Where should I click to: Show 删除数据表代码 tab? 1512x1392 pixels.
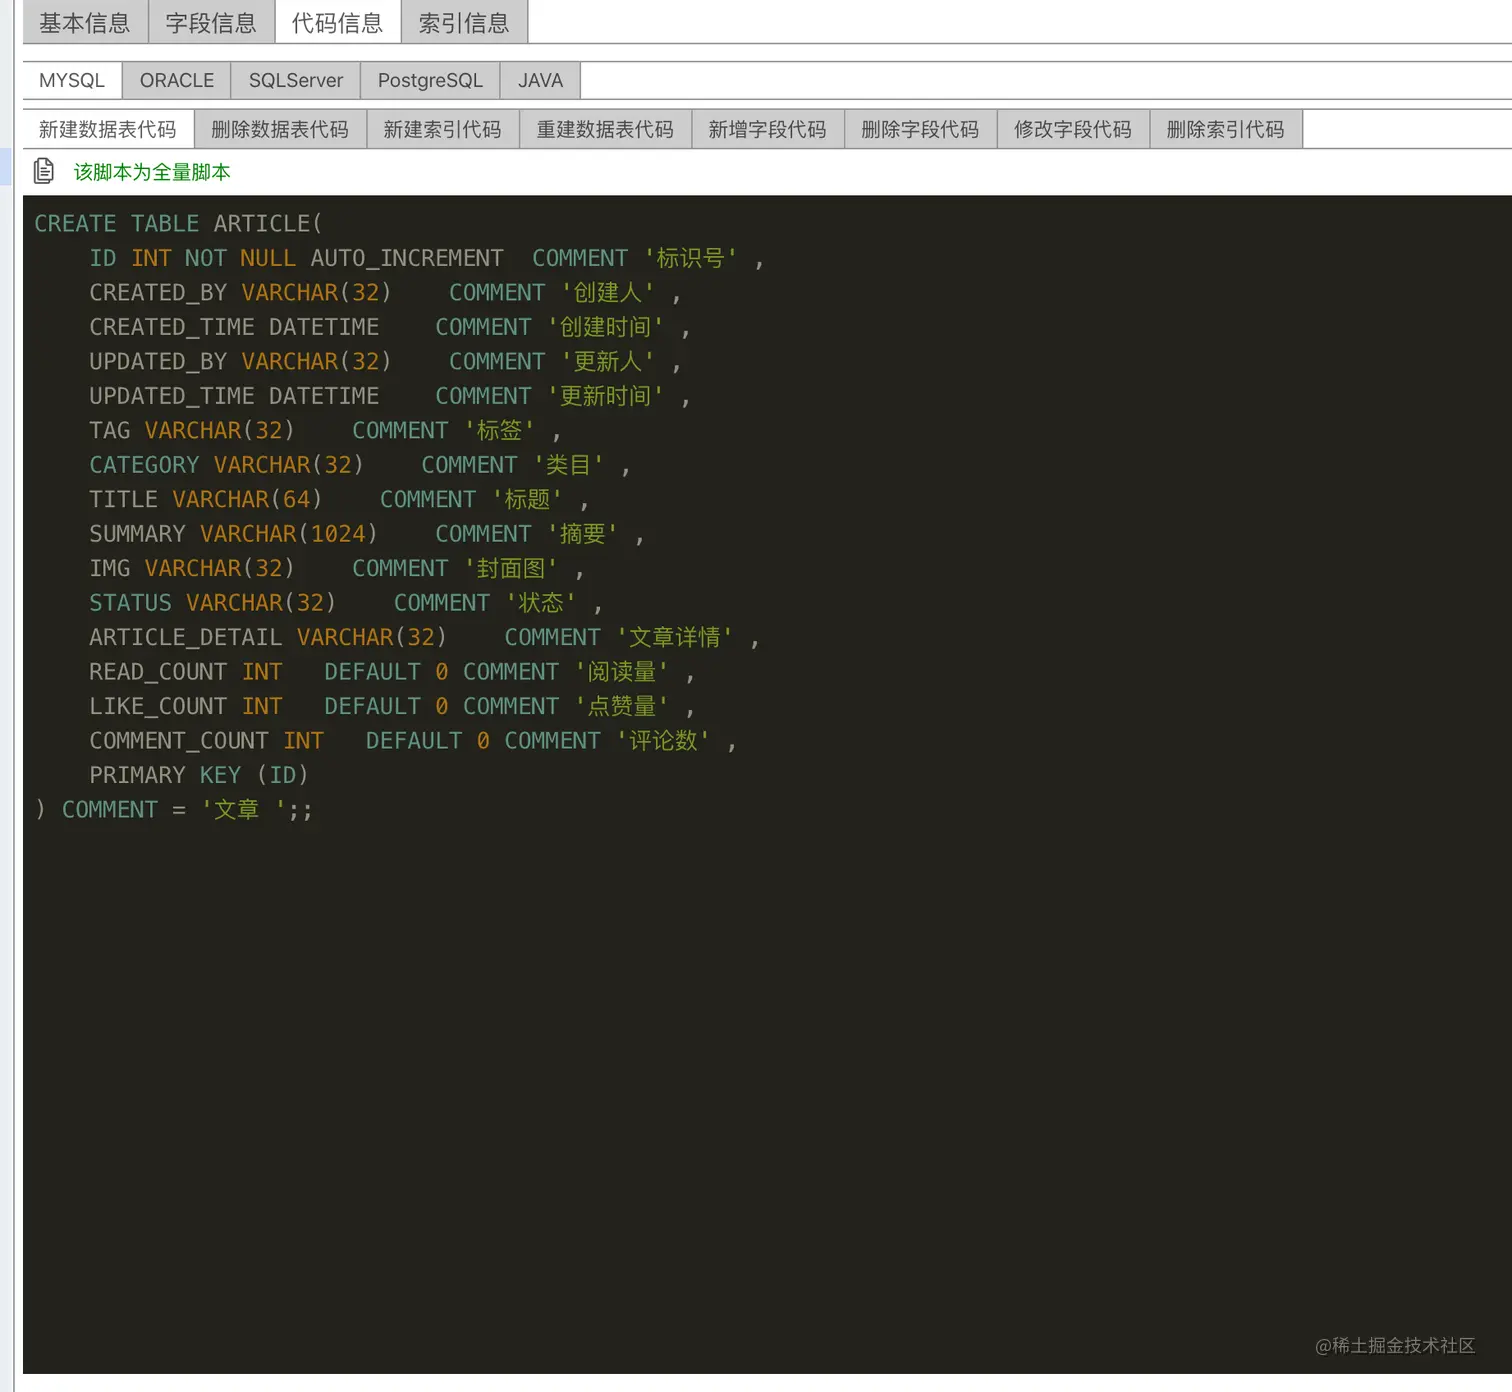pyautogui.click(x=280, y=129)
